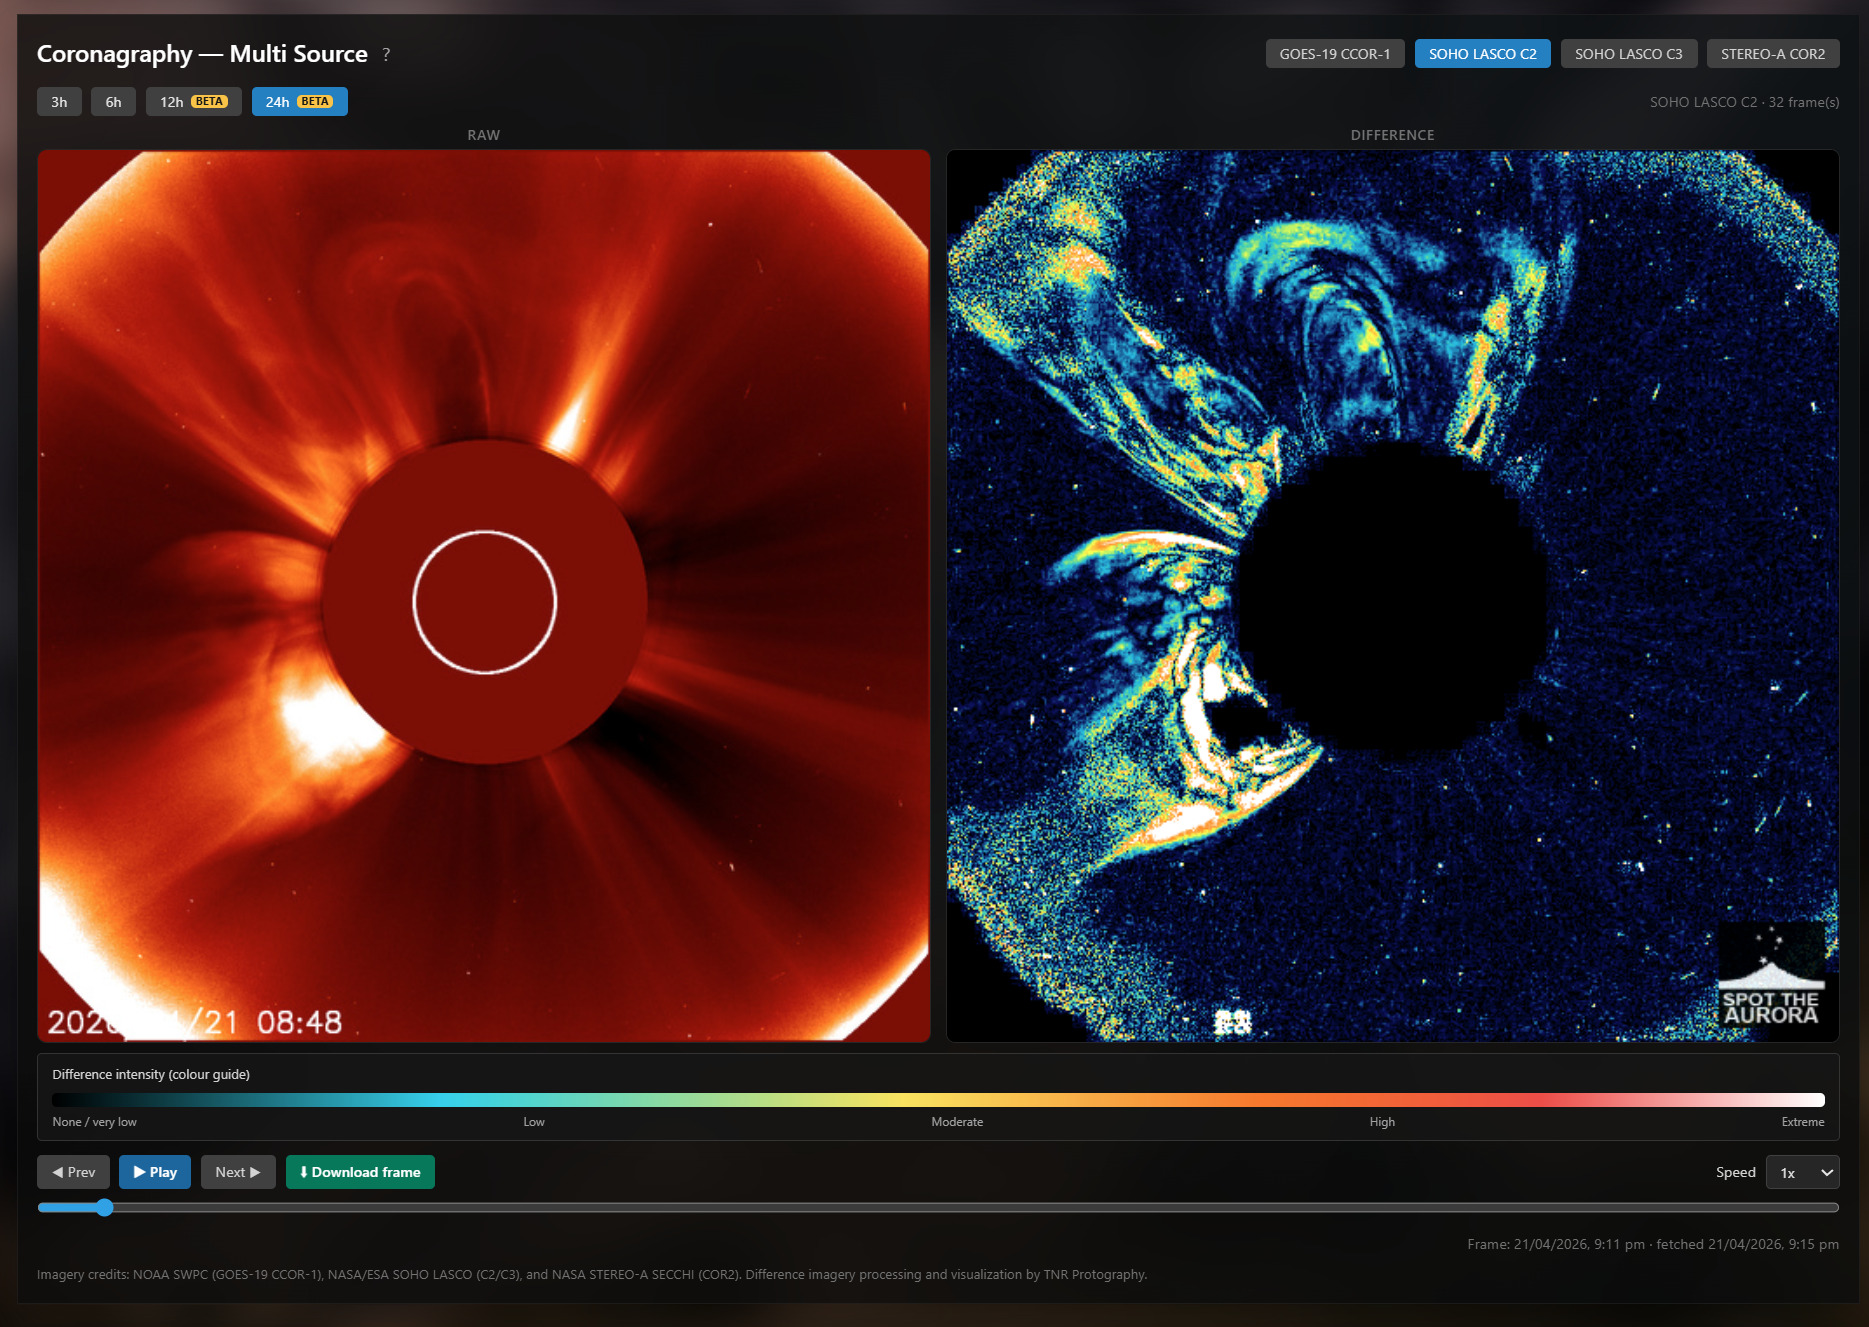The width and height of the screenshot is (1869, 1327).
Task: Click the DIFFERENCE coronagraph image
Action: click(1392, 596)
